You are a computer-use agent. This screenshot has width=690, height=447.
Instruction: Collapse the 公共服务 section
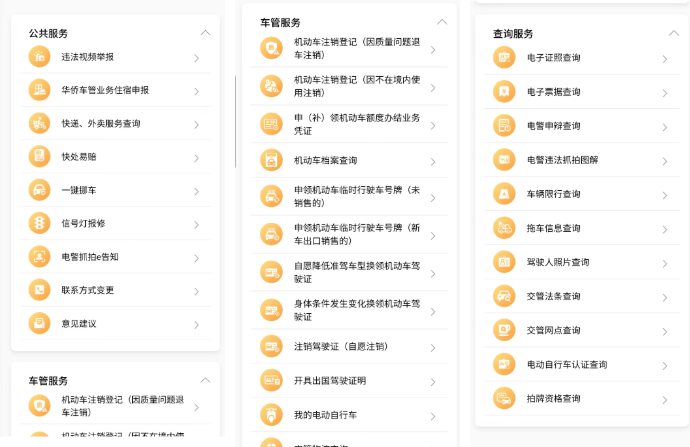(x=205, y=33)
